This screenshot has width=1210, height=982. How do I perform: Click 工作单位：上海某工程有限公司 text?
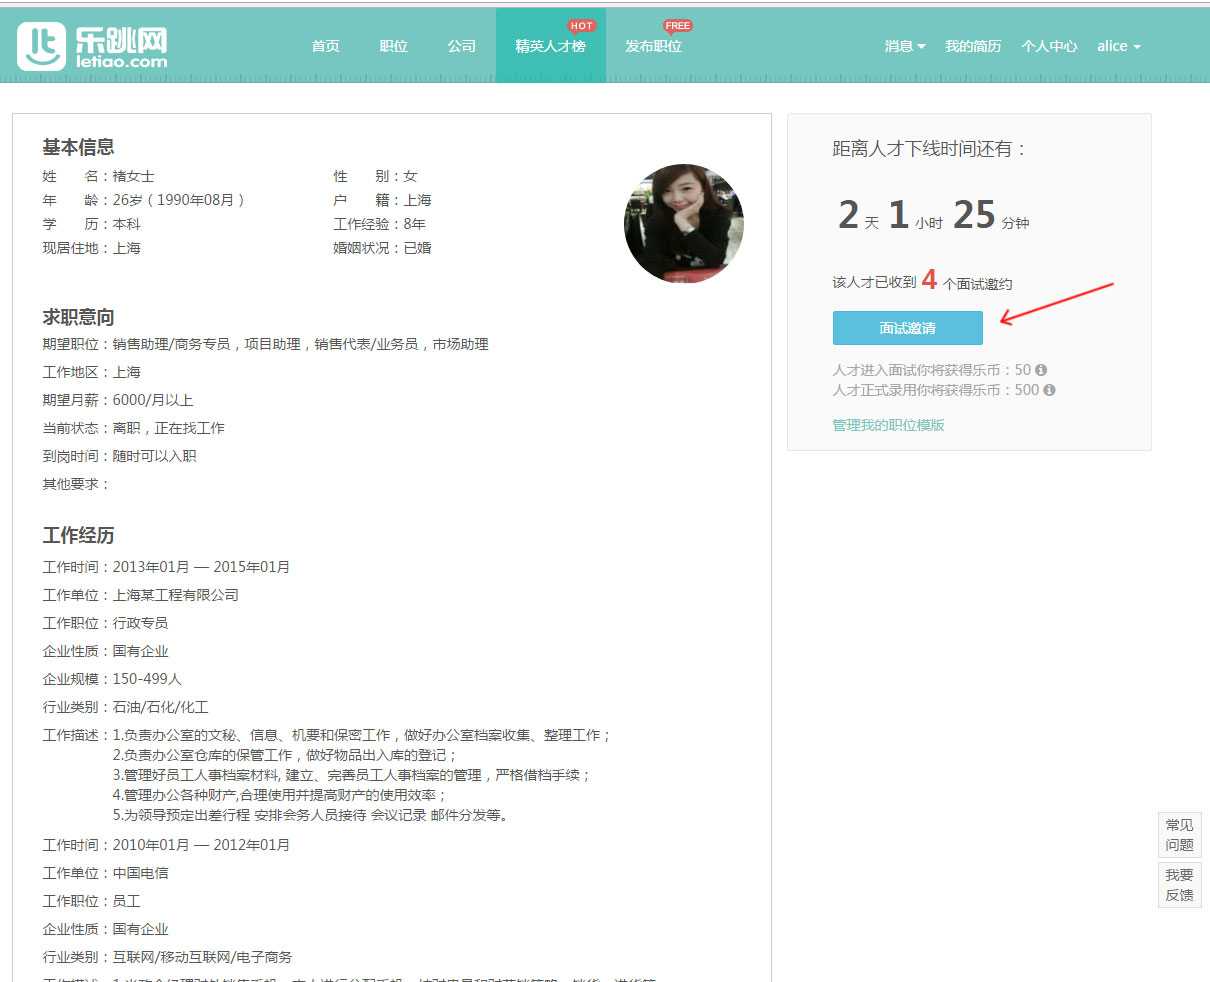(x=140, y=595)
